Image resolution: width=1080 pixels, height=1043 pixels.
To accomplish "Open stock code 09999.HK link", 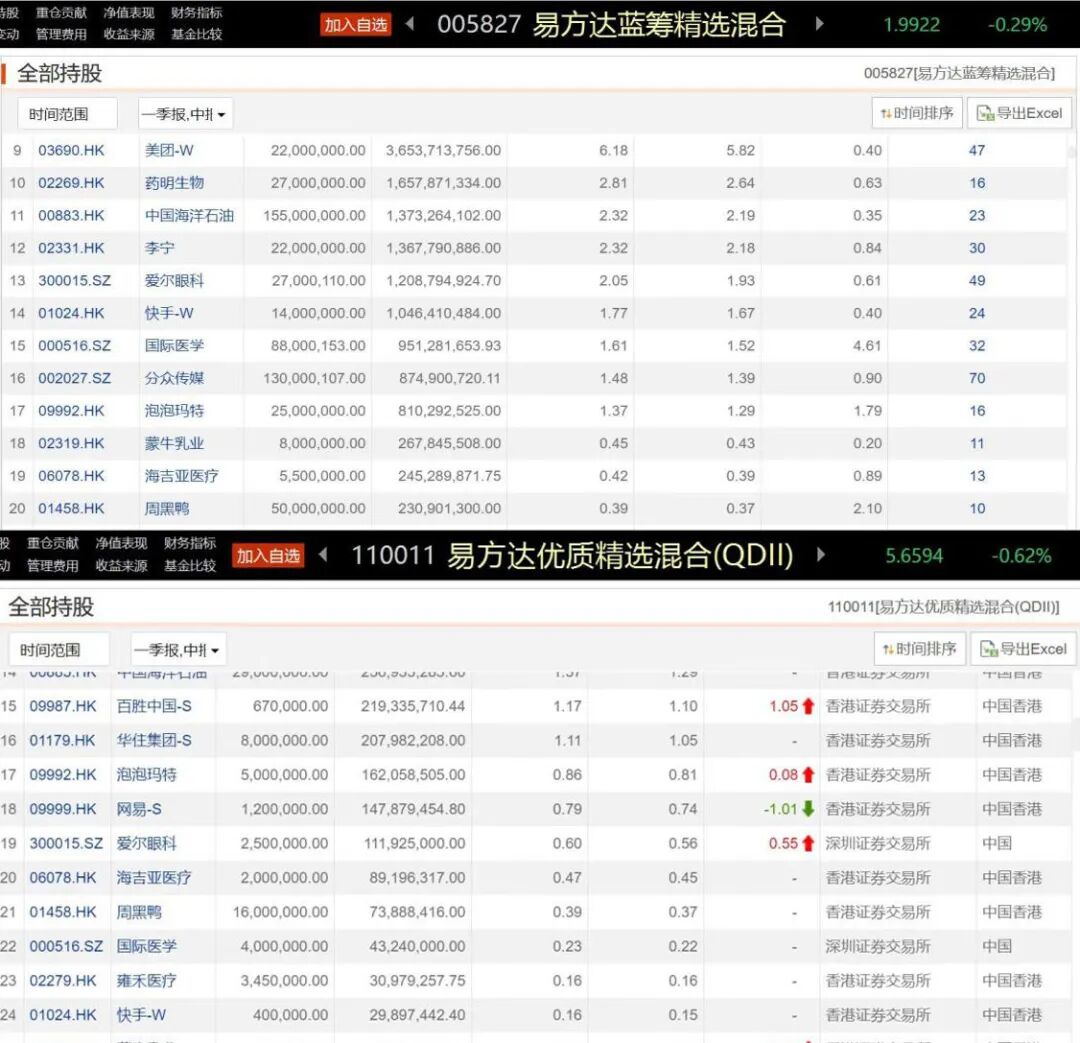I will pyautogui.click(x=63, y=809).
